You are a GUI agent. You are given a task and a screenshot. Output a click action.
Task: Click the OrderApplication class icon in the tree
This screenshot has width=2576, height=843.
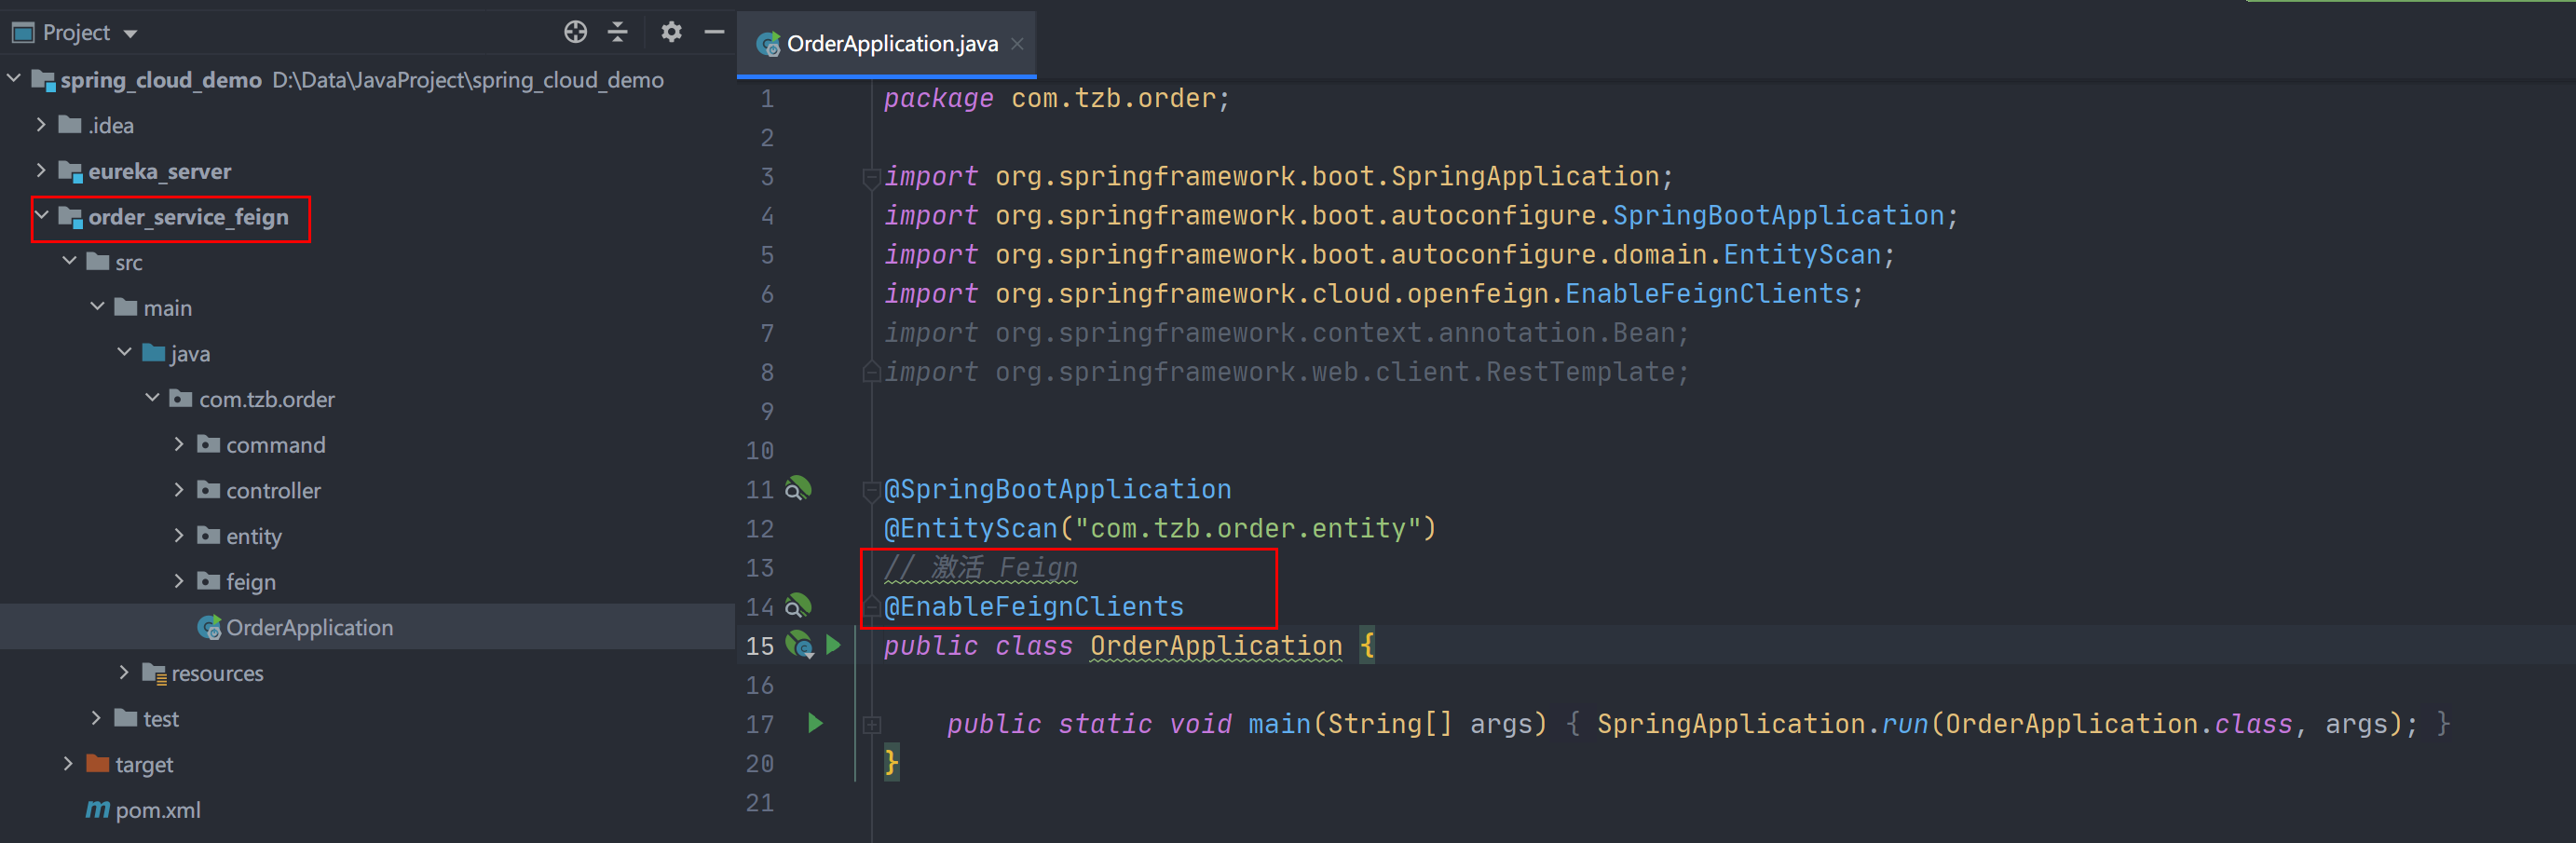pos(209,627)
